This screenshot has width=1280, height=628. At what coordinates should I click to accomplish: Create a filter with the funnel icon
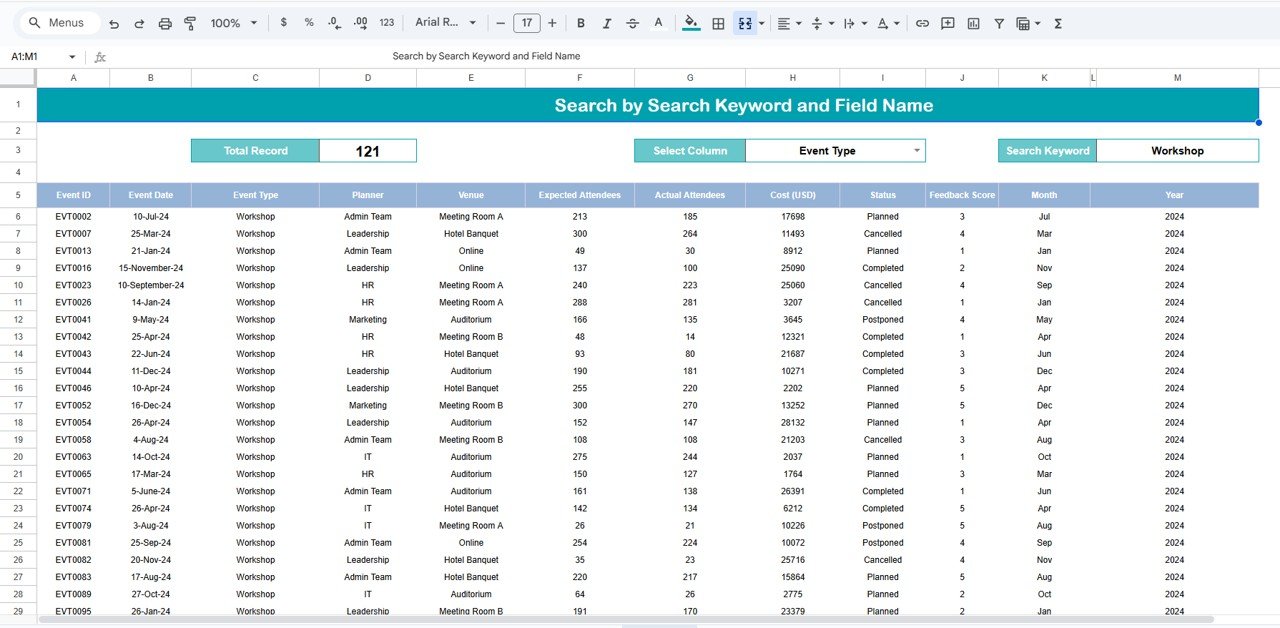pyautogui.click(x=999, y=22)
